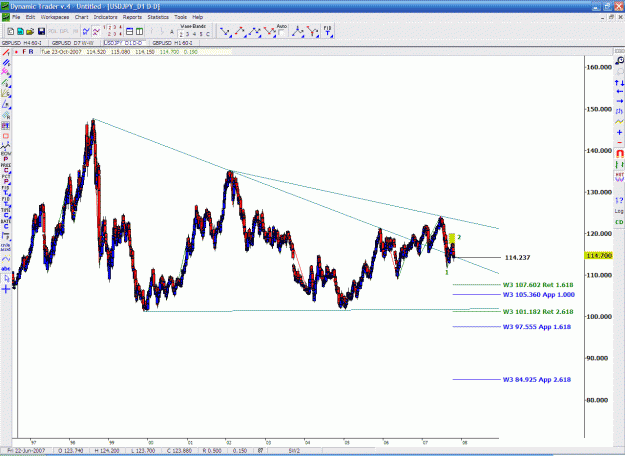625x456 pixels.
Task: Open the Help menu
Action: 198,17
